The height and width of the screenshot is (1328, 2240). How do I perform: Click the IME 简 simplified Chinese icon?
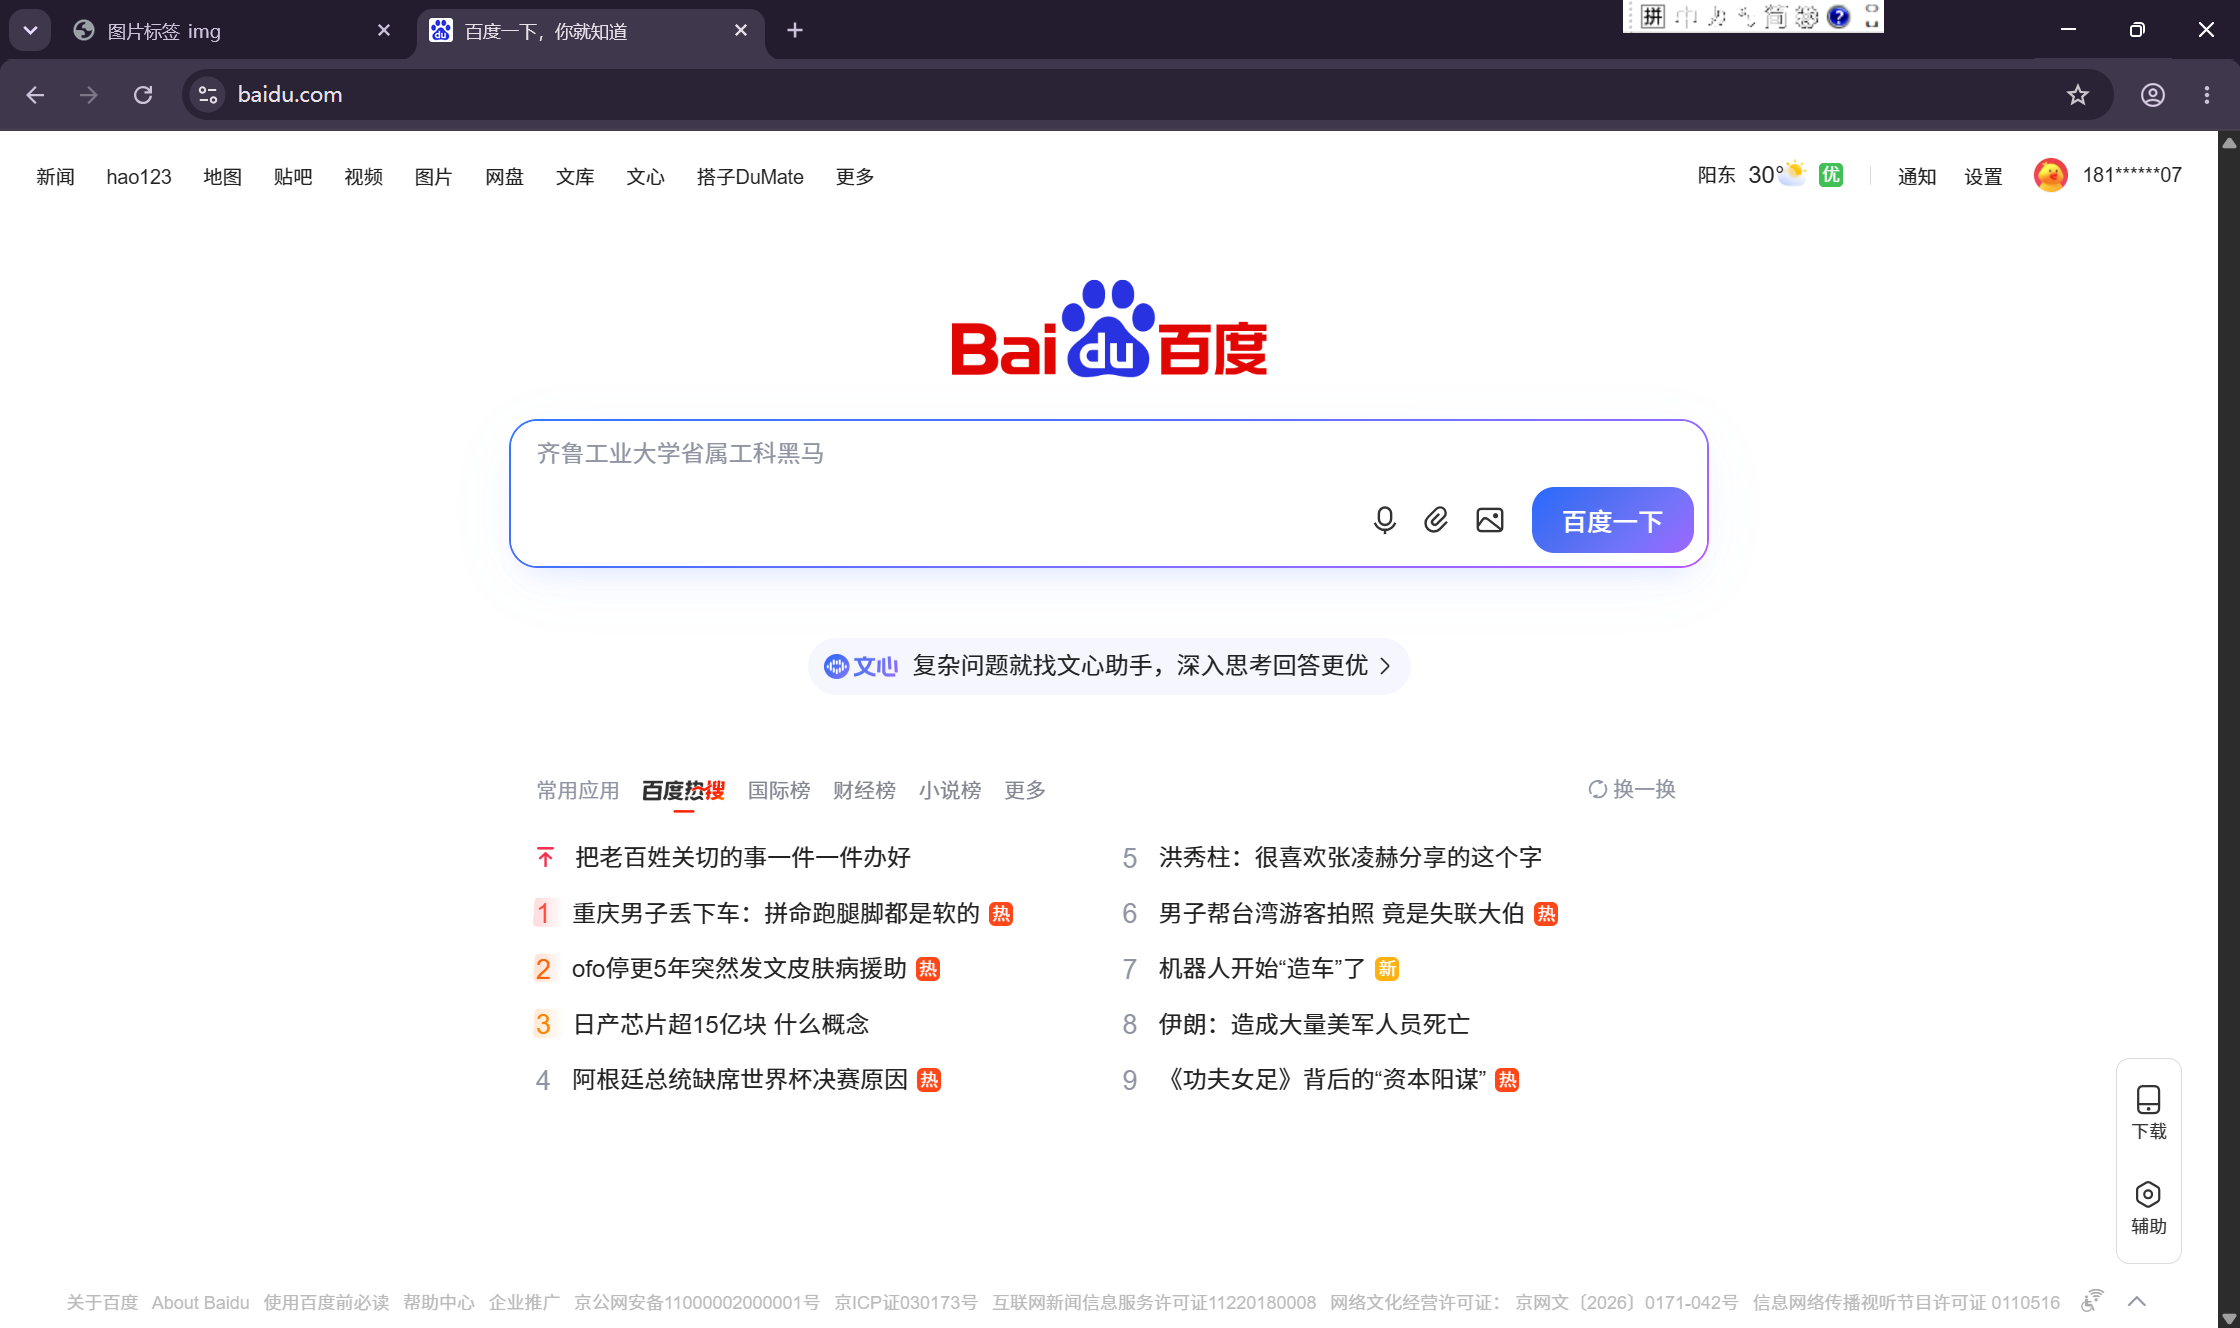[1776, 17]
